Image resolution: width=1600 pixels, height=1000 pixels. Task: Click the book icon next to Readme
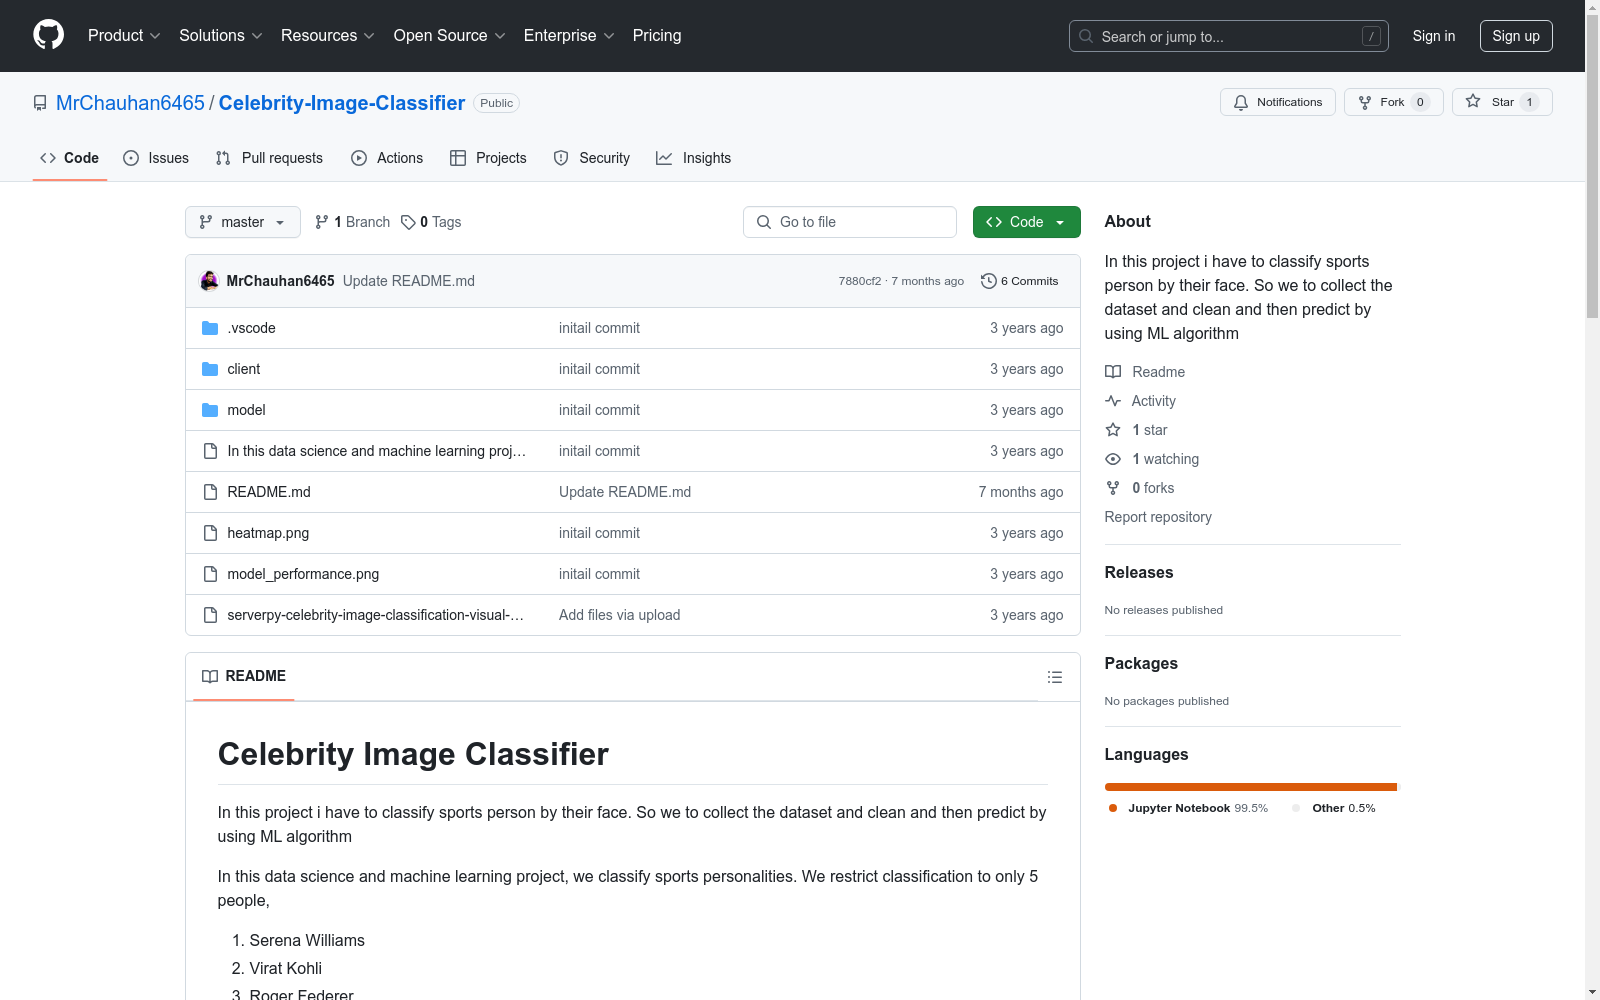click(1113, 372)
